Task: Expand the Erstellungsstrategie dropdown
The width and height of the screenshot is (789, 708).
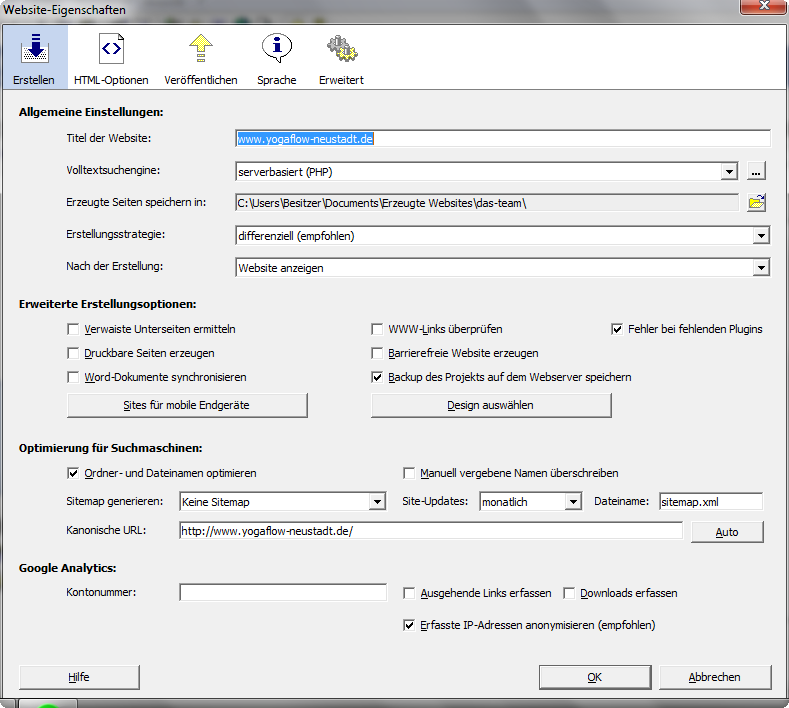Action: point(761,236)
